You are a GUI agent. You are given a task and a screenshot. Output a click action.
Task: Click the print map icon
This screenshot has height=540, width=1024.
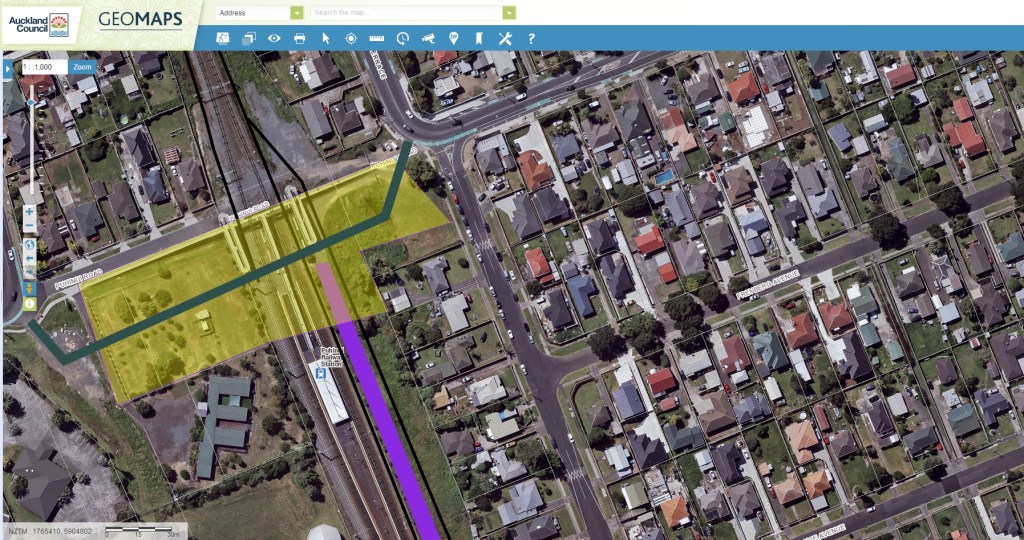point(299,38)
